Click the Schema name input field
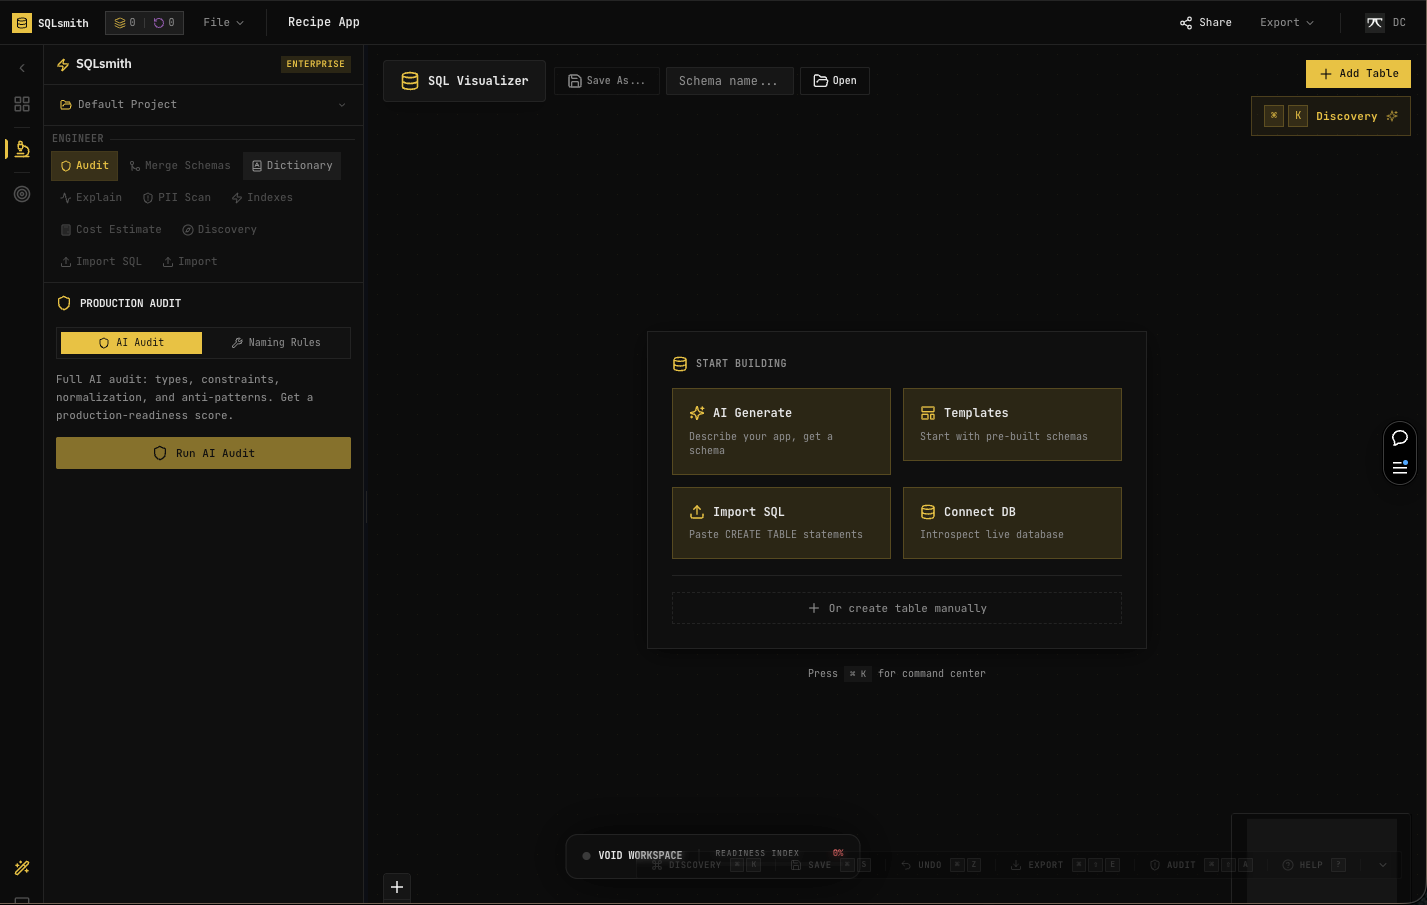 tap(729, 81)
